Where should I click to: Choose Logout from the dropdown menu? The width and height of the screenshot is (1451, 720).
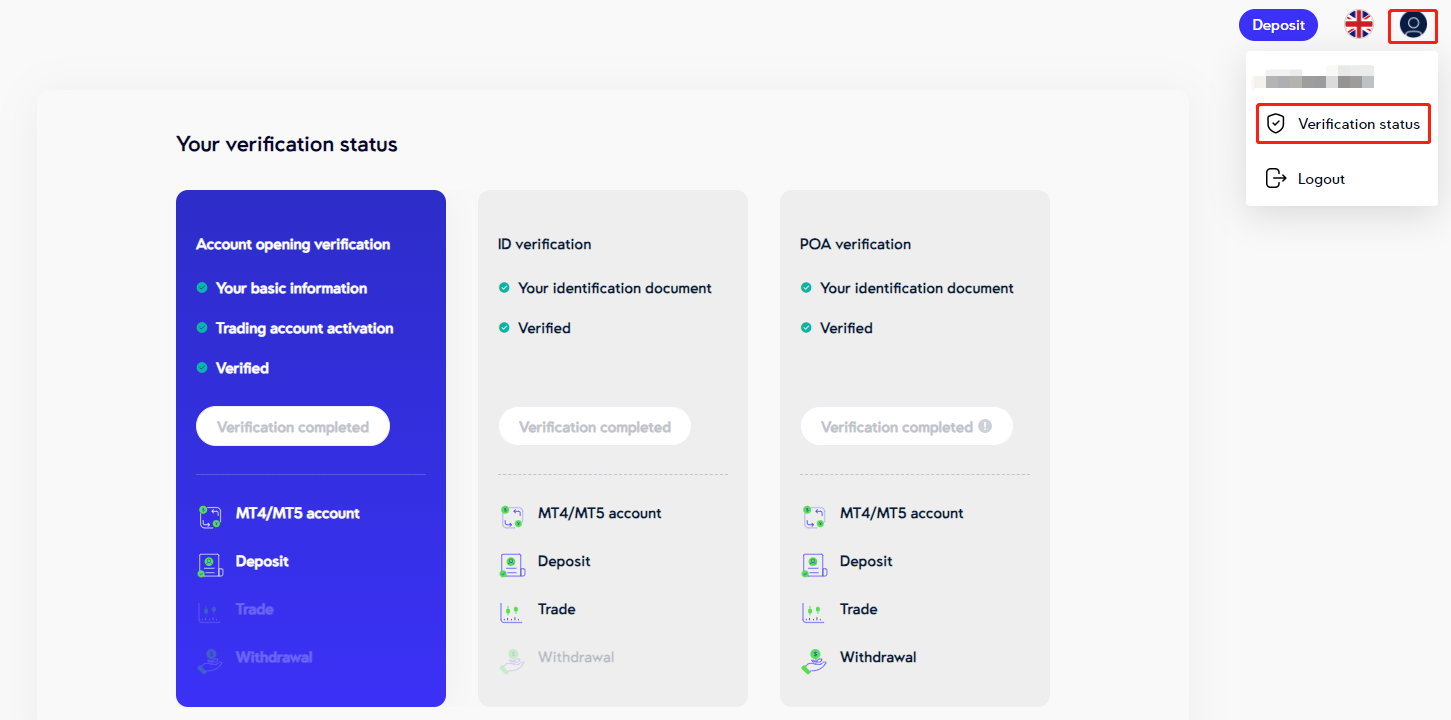1321,179
